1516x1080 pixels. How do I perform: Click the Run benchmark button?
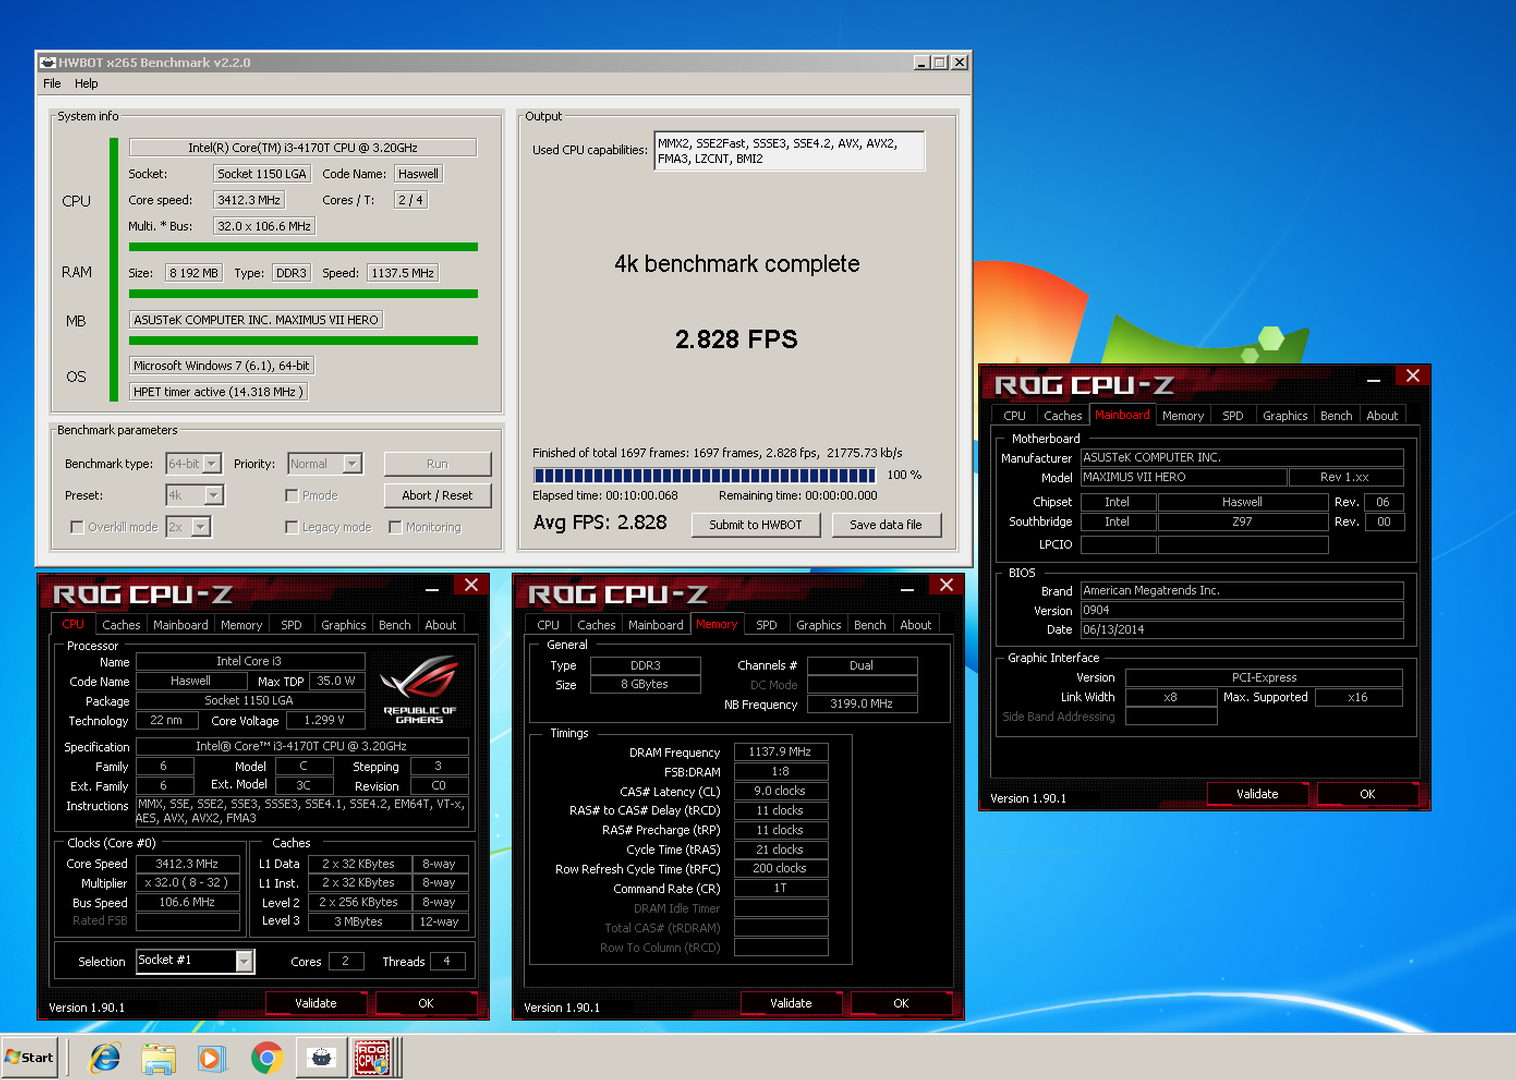[x=438, y=463]
